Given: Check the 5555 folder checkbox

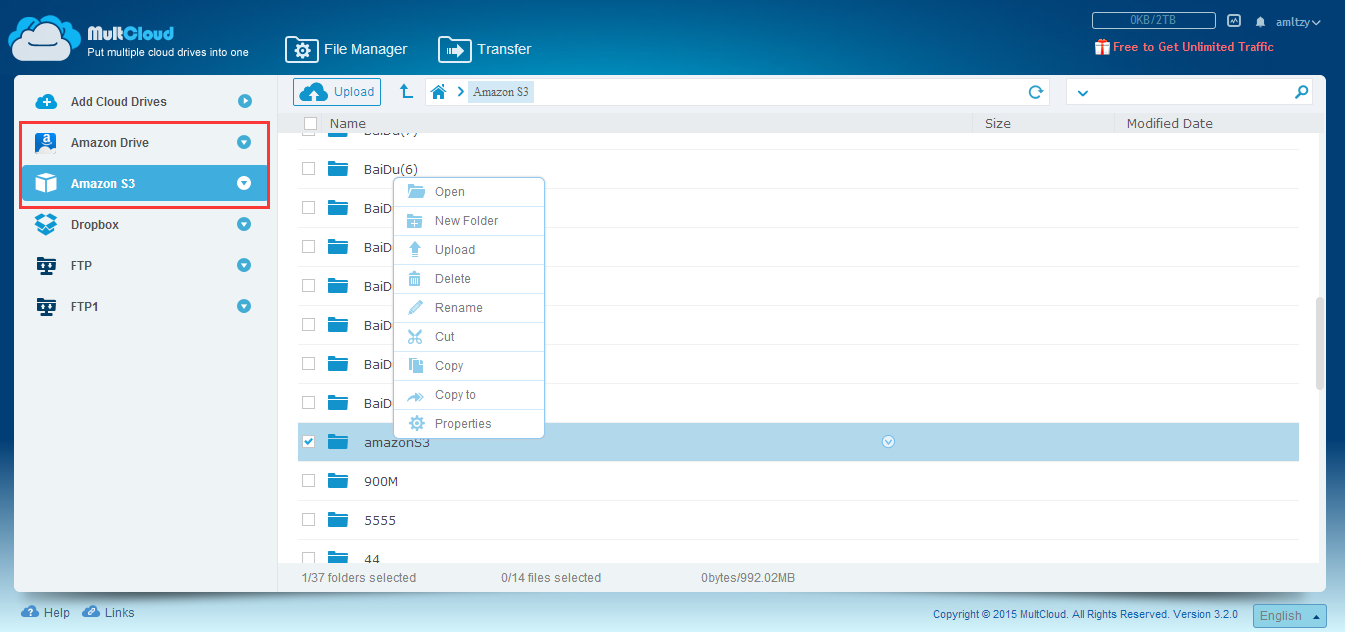Looking at the screenshot, I should 309,520.
